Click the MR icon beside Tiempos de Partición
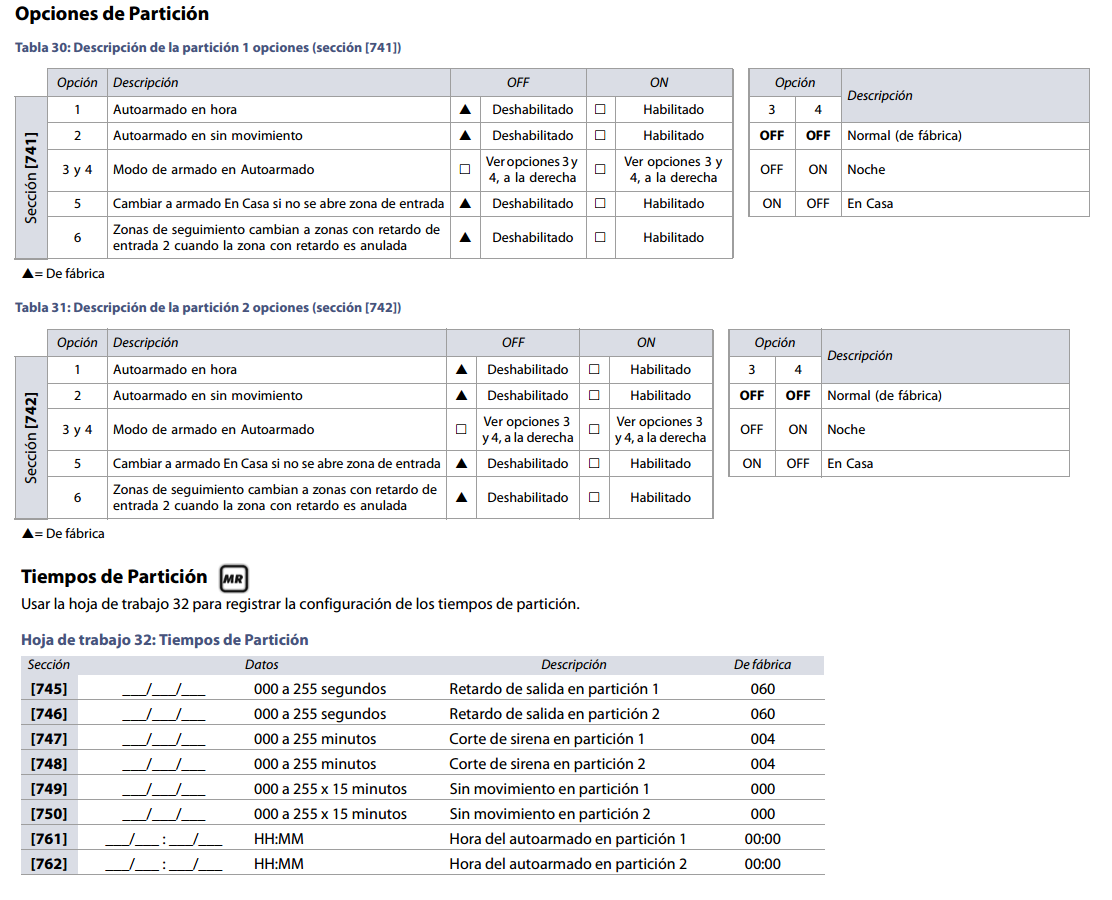1112x900 pixels. click(233, 578)
